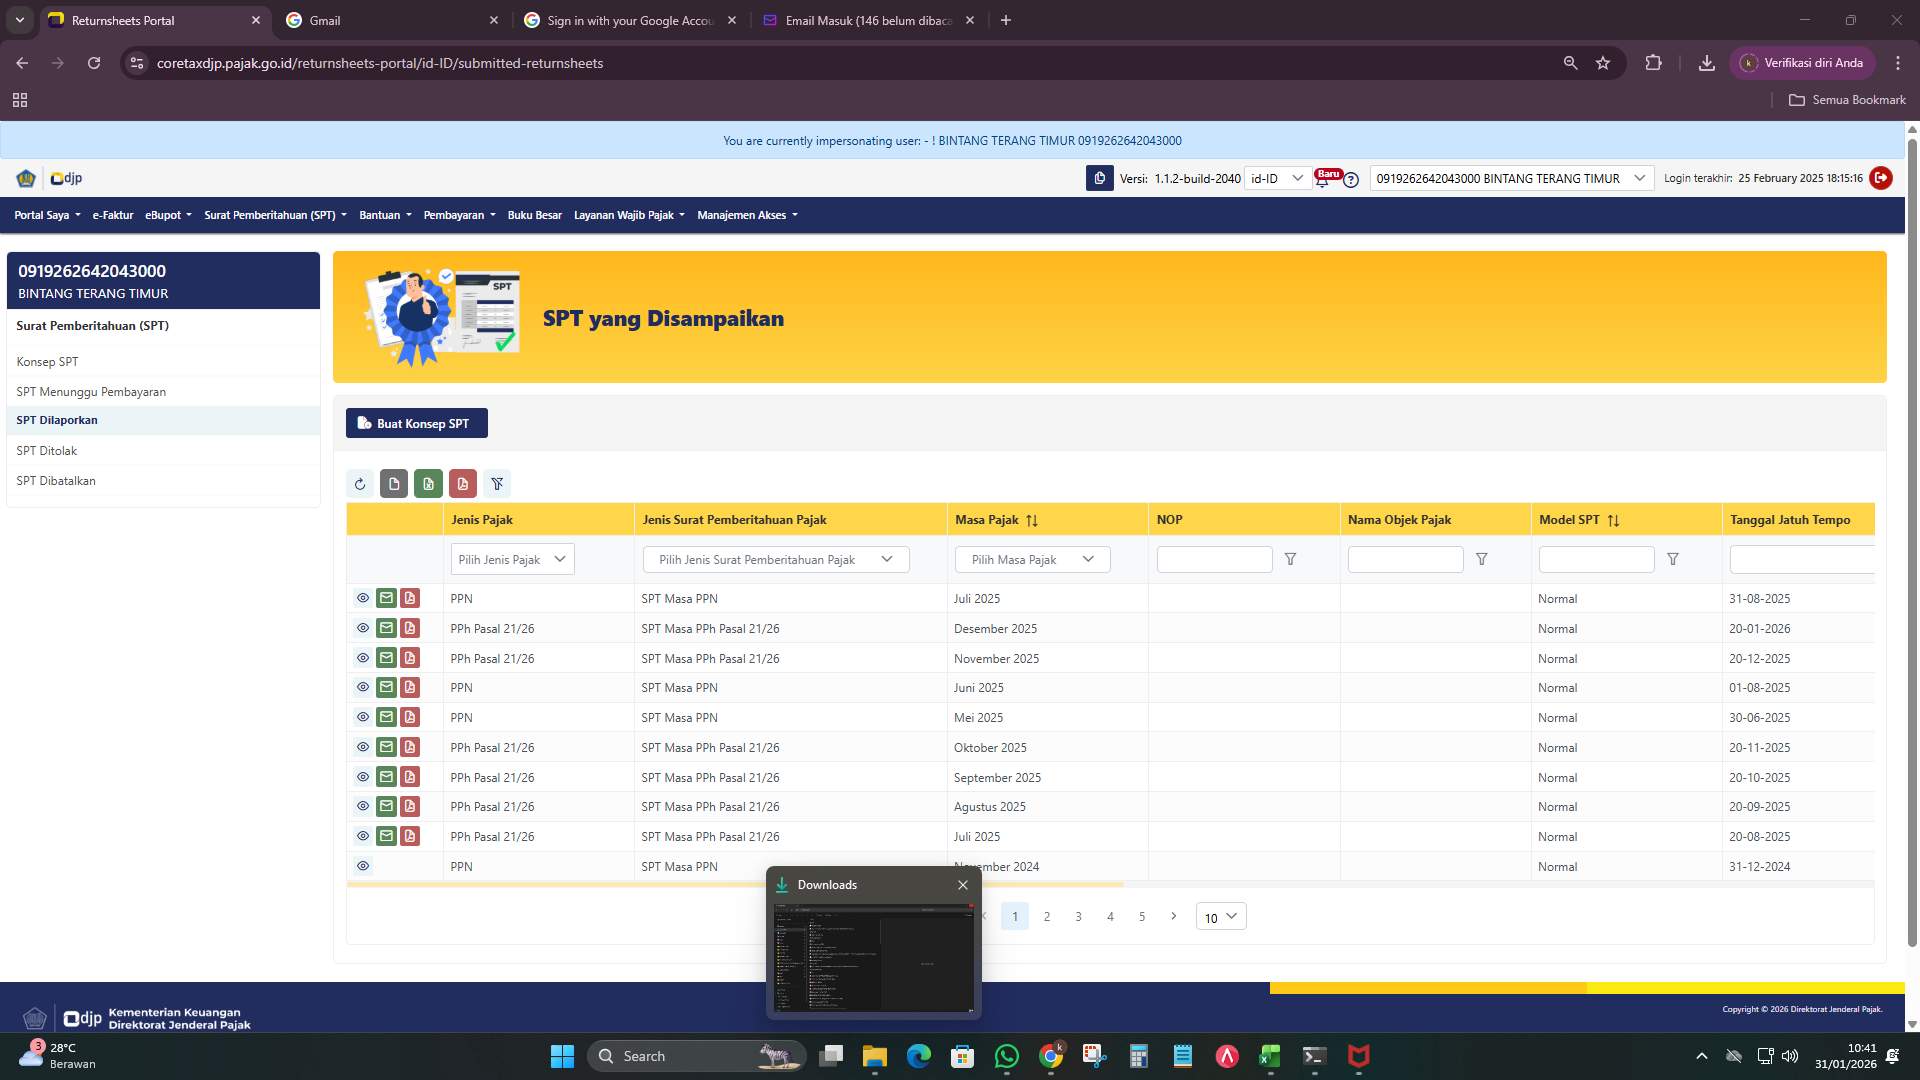Click inside the NOP filter input field
The image size is (1920, 1080).
(x=1213, y=559)
